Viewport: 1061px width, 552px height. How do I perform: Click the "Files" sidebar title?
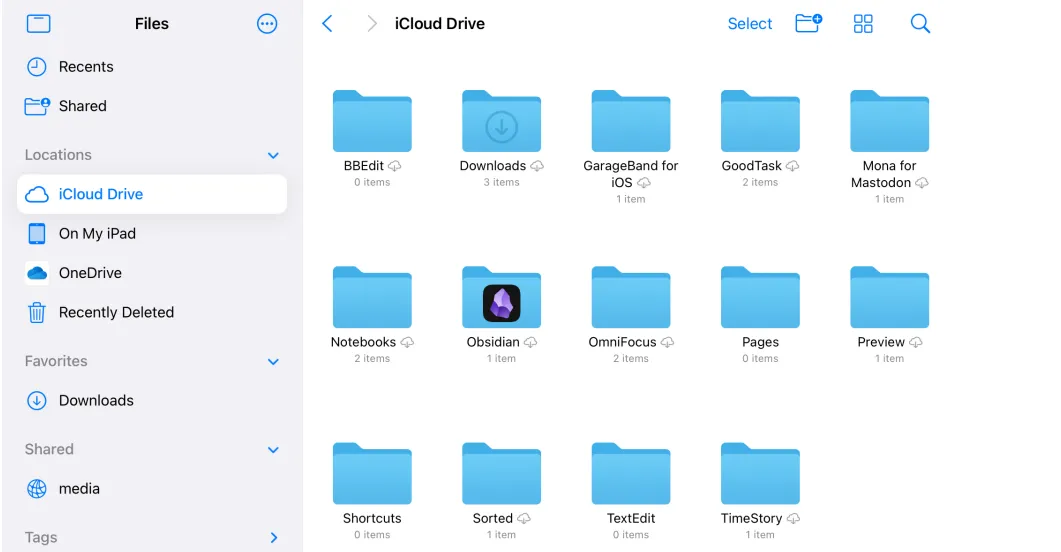point(152,24)
